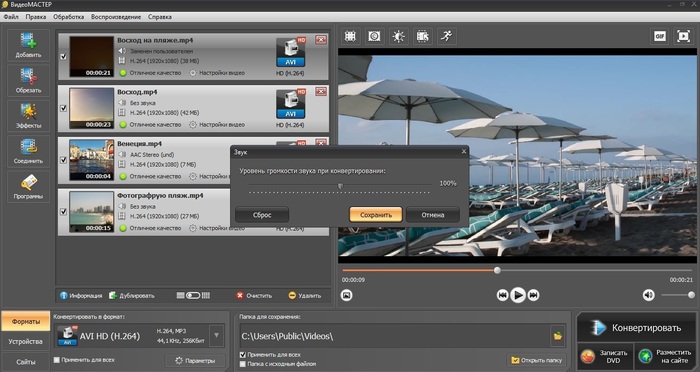
Task: Open the Обрезать trim tool
Action: (x=28, y=80)
